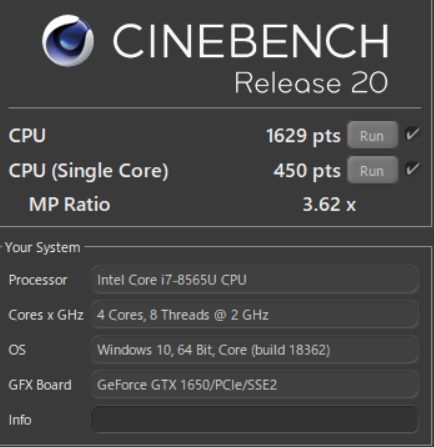Click the OS field showing Windows 10
434x447 pixels.
pos(255,349)
